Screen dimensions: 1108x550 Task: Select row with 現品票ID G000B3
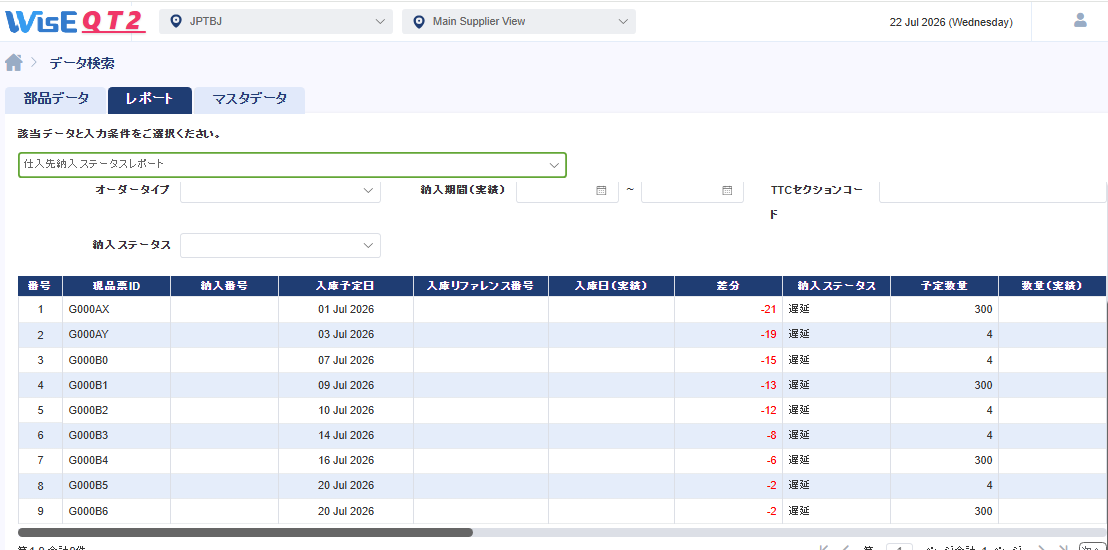click(x=562, y=435)
